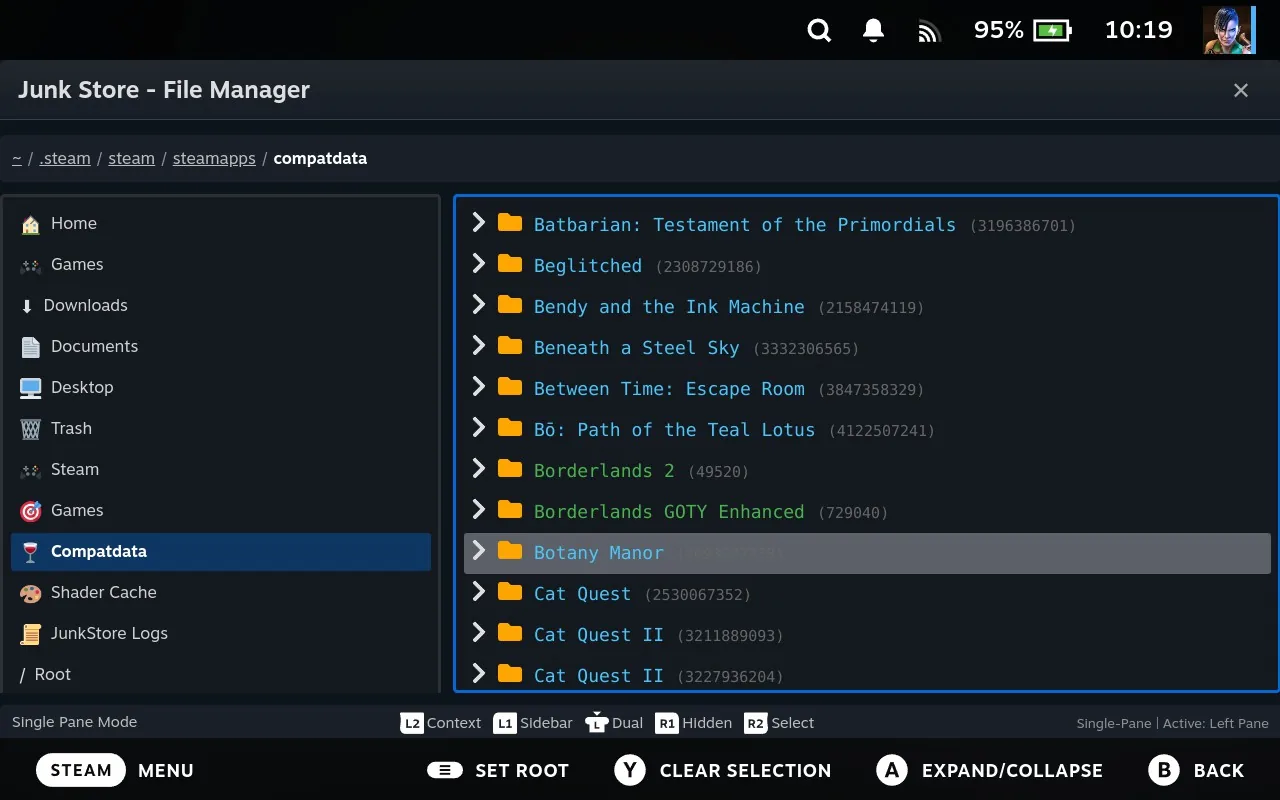
Task: Click the SET ROOT button
Action: pos(498,770)
